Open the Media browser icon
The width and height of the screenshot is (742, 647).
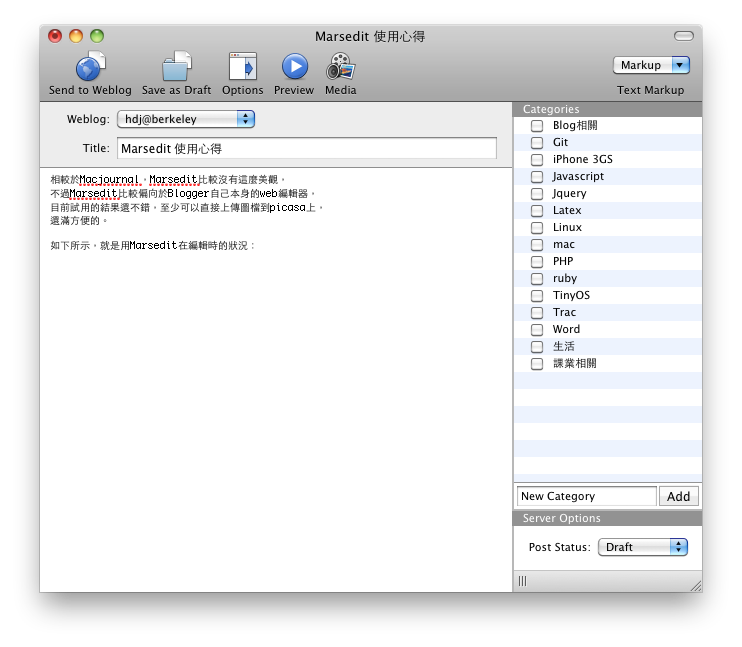[341, 66]
